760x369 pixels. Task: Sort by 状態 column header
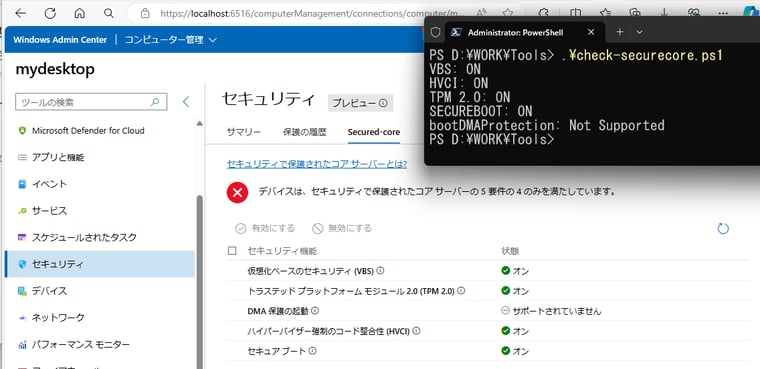[510, 251]
